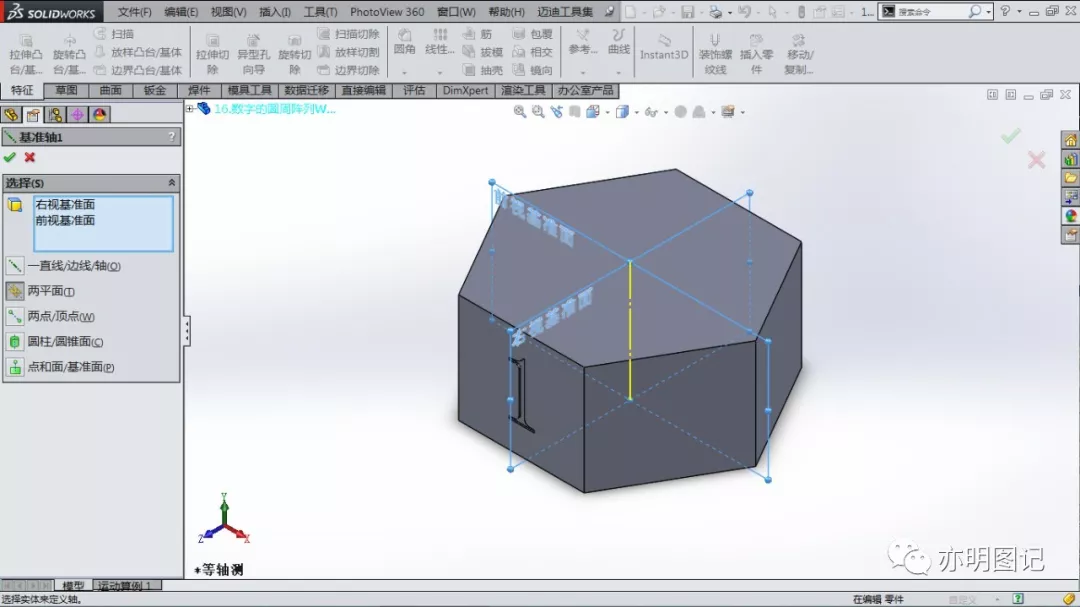
Task: Switch to the DimXpert tab
Action: [x=466, y=90]
